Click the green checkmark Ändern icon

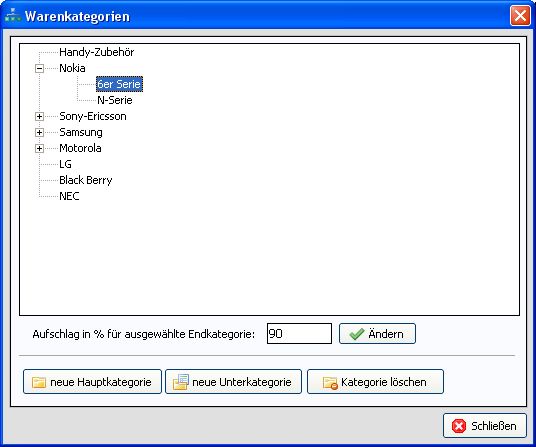pos(357,334)
